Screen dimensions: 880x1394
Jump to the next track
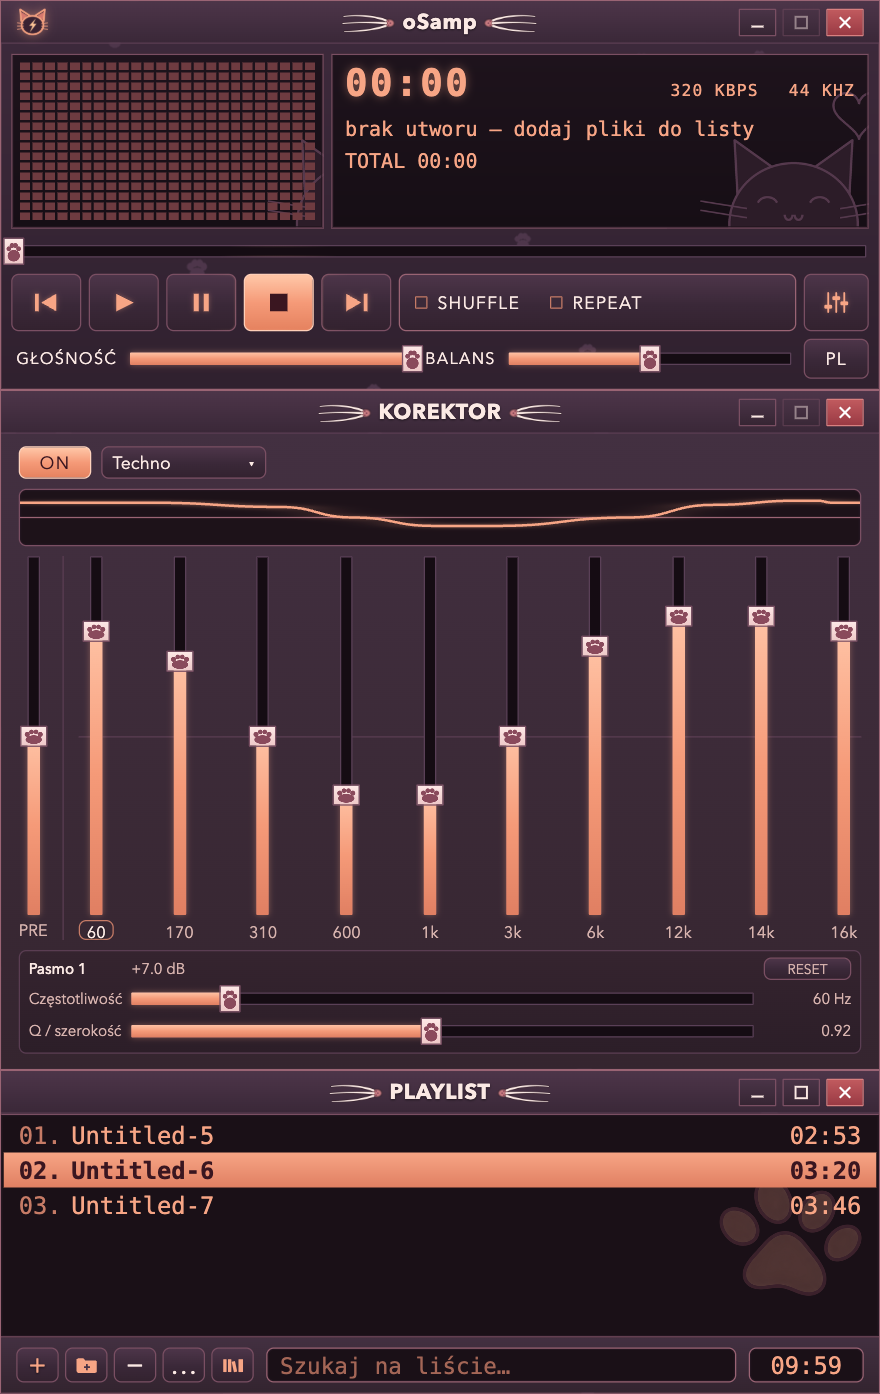[356, 302]
